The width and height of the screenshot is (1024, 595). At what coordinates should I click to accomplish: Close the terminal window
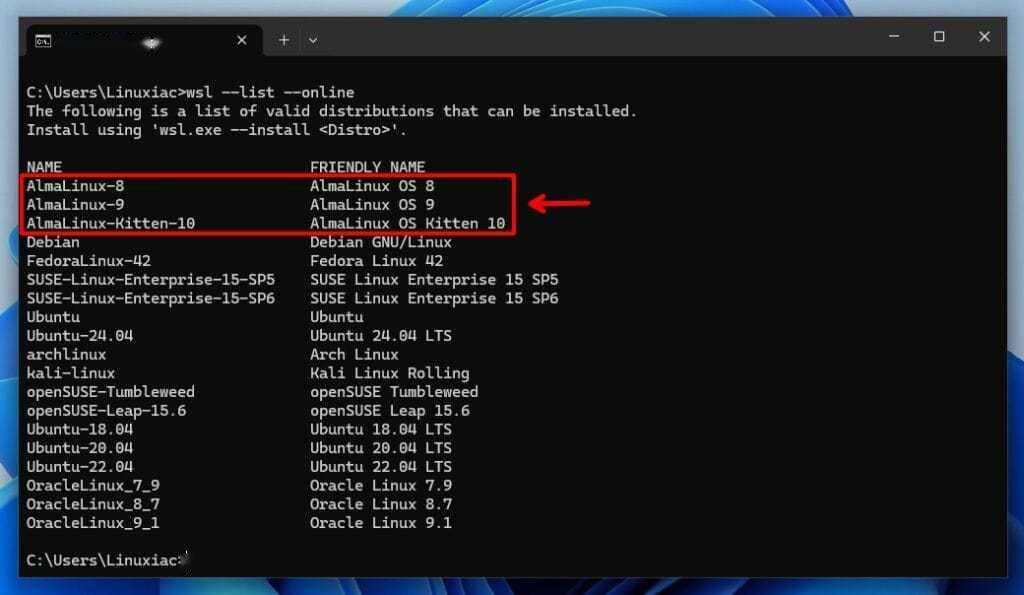(984, 37)
